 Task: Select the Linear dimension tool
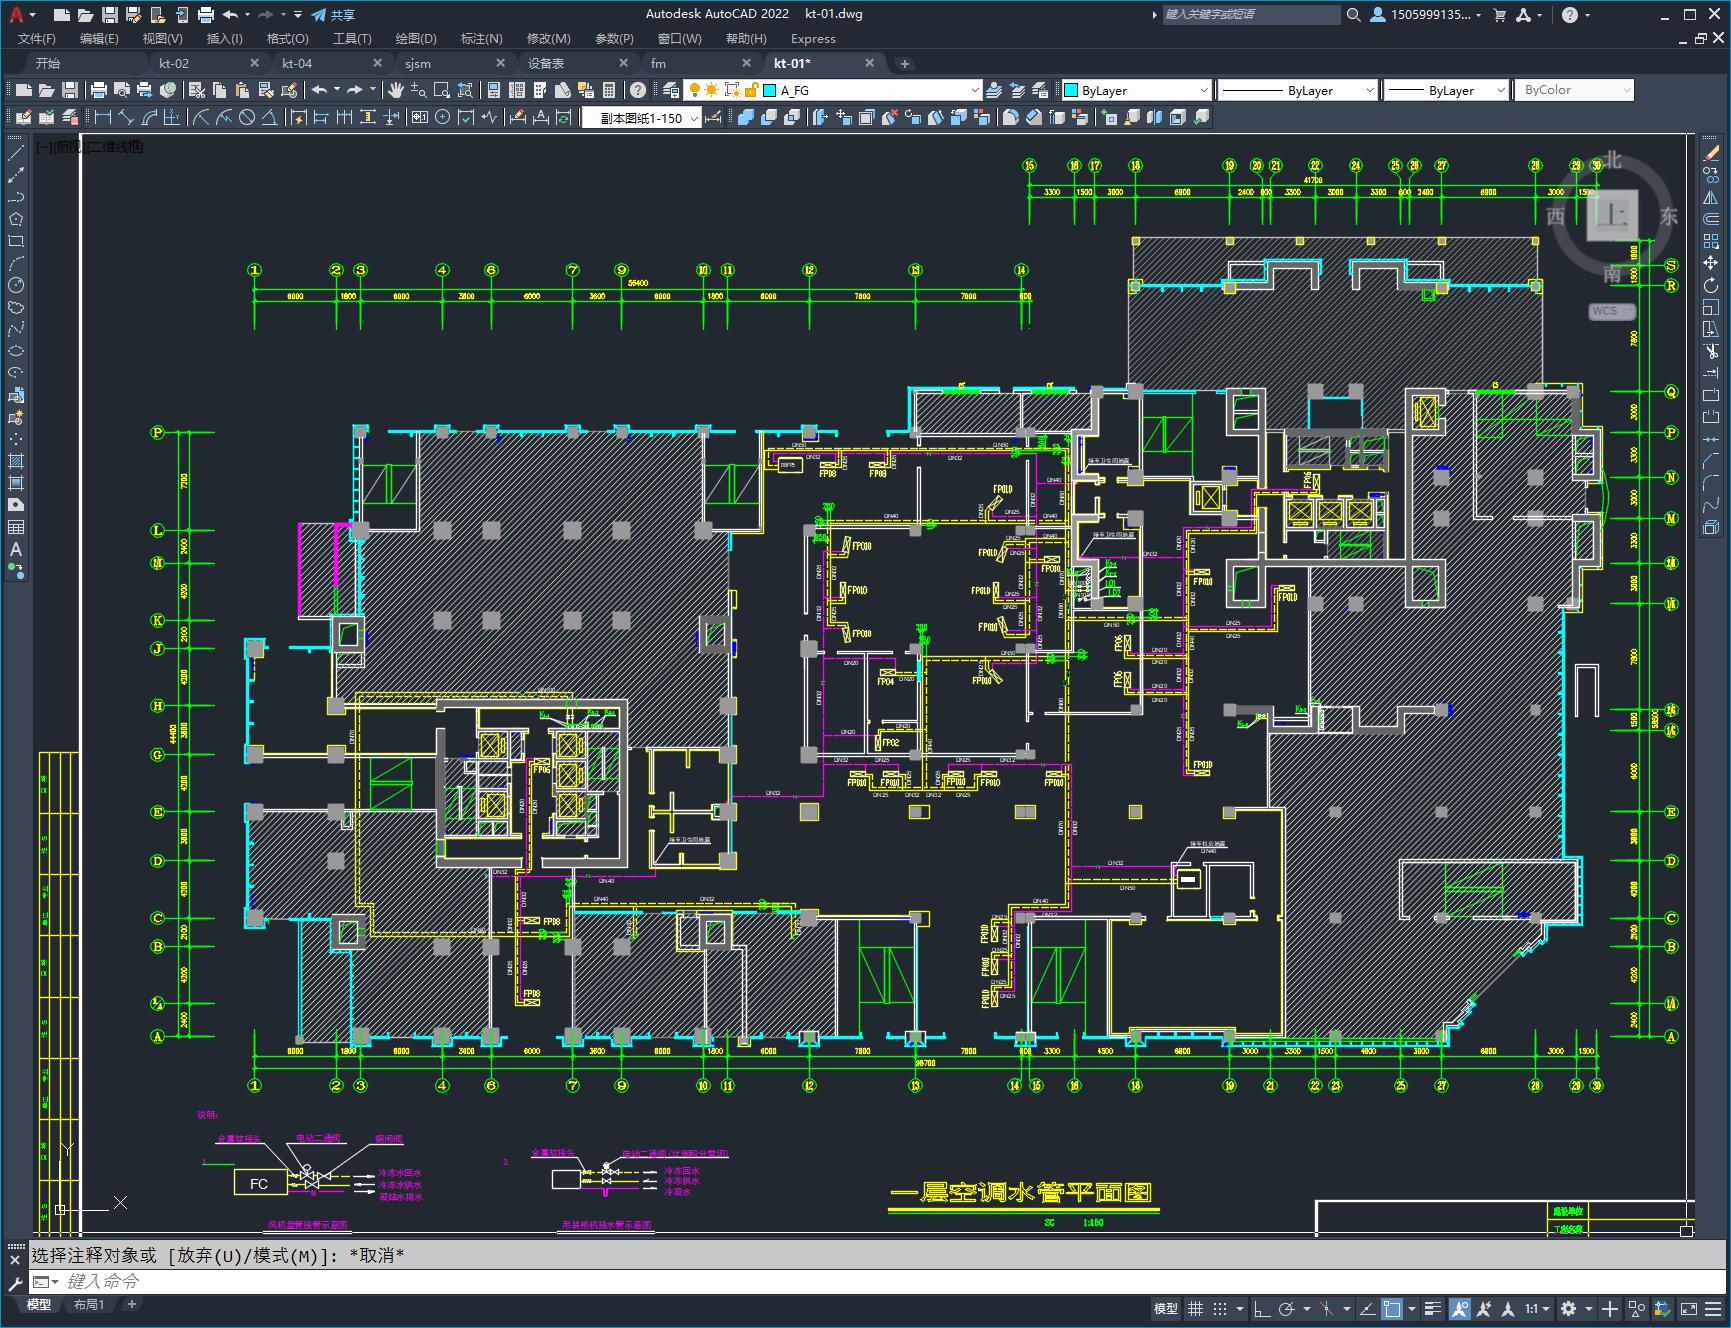pyautogui.click(x=103, y=117)
